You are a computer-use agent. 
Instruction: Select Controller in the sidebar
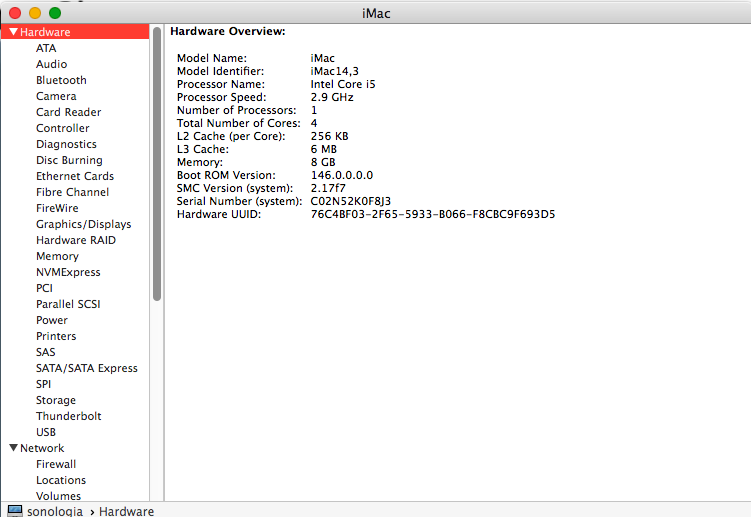[x=63, y=128]
